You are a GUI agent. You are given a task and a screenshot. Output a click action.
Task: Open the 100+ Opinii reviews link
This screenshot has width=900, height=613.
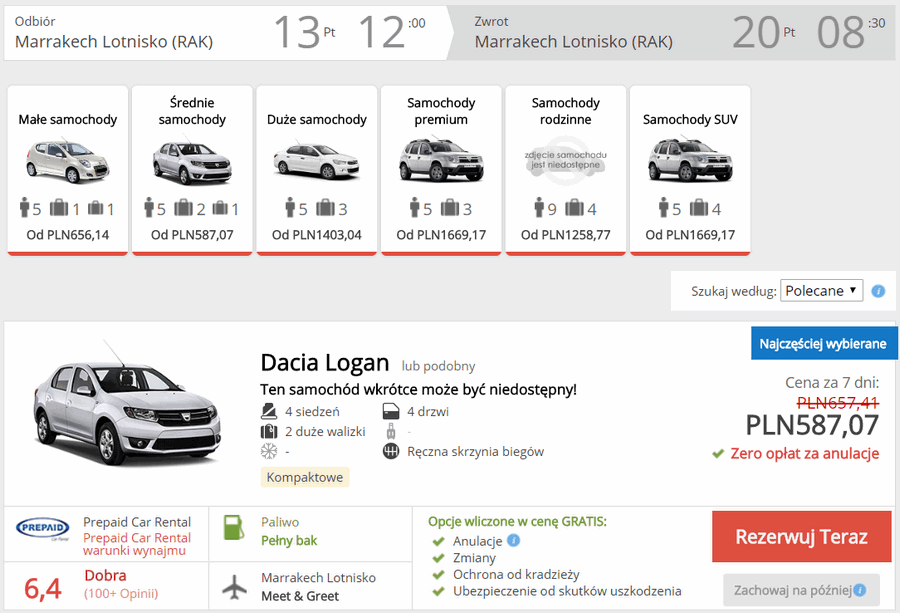121,593
